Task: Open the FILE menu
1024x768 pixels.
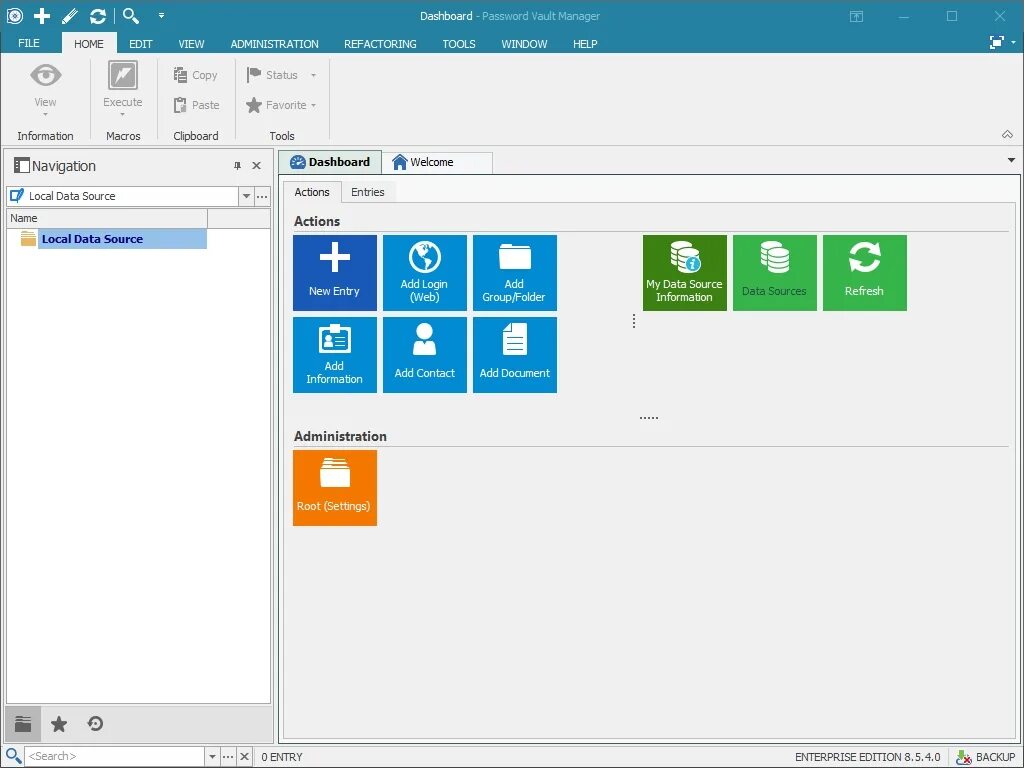Action: coord(29,43)
